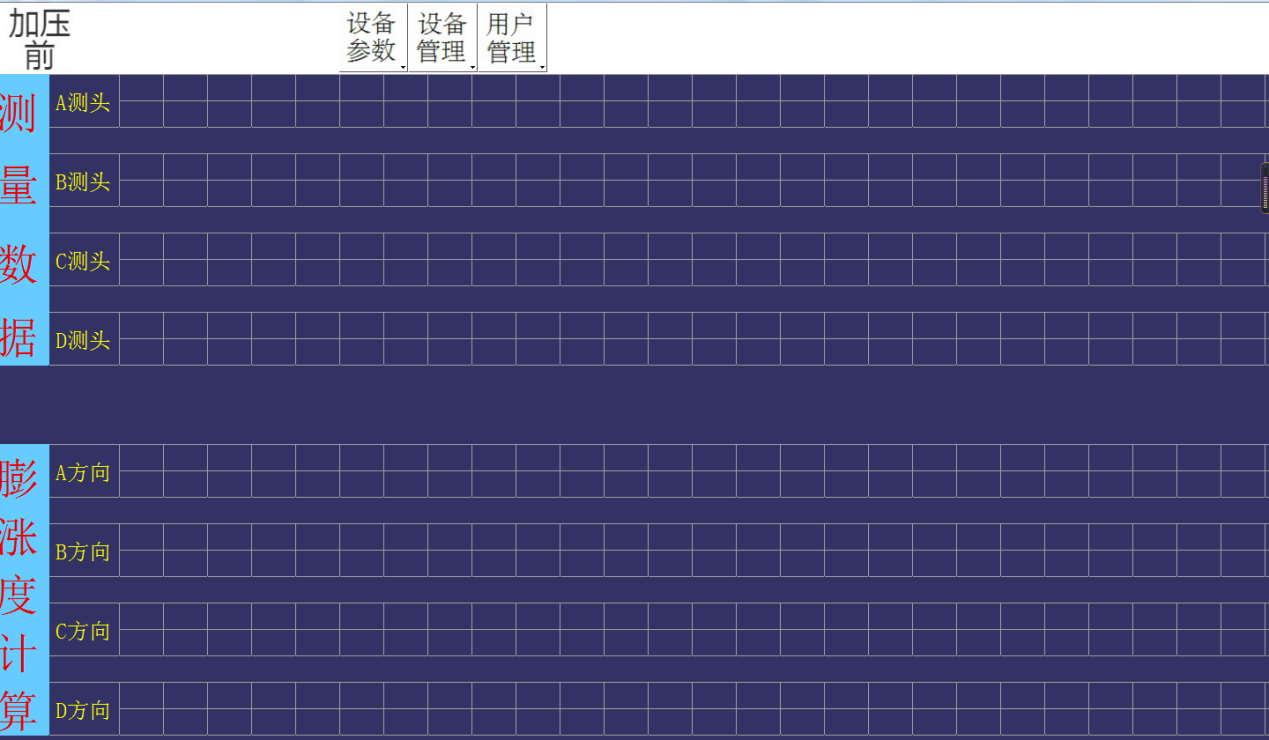The height and width of the screenshot is (740, 1269).
Task: Select the C方向 expansion row label
Action: [82, 631]
